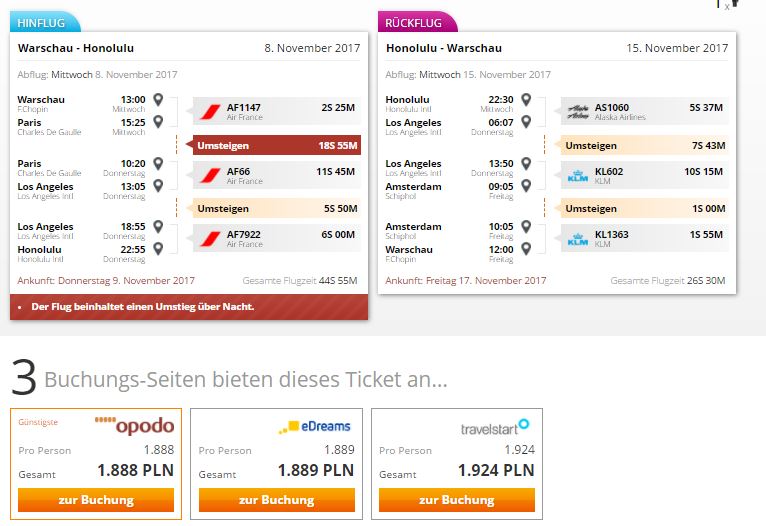Click the opodo logo

point(134,425)
